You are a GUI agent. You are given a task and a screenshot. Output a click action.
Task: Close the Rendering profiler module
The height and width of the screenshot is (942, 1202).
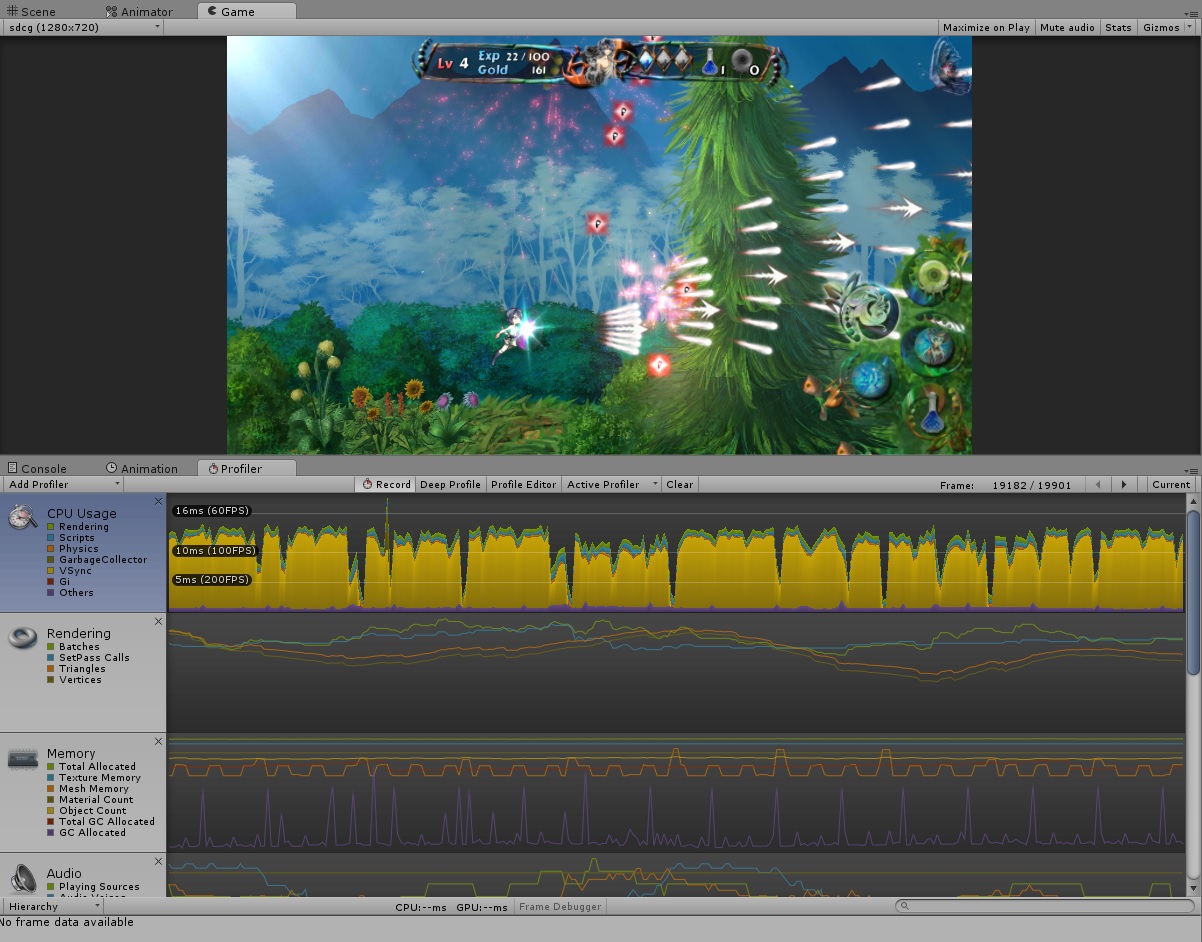coord(158,621)
